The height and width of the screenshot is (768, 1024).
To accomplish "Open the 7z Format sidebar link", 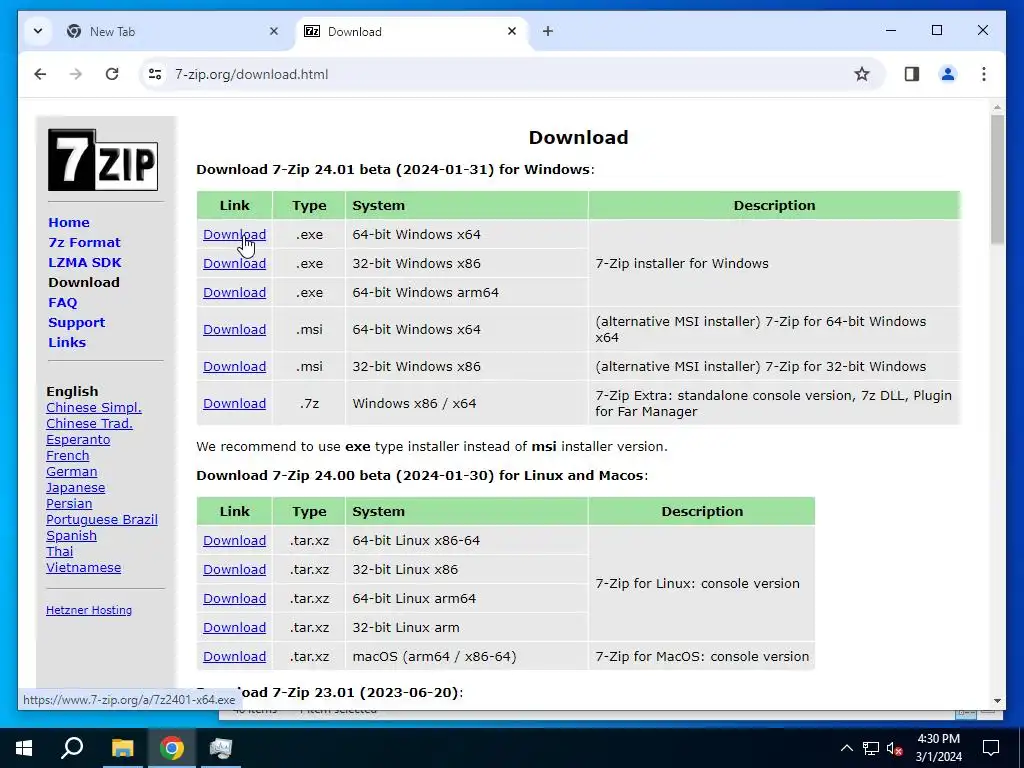I will point(84,243).
